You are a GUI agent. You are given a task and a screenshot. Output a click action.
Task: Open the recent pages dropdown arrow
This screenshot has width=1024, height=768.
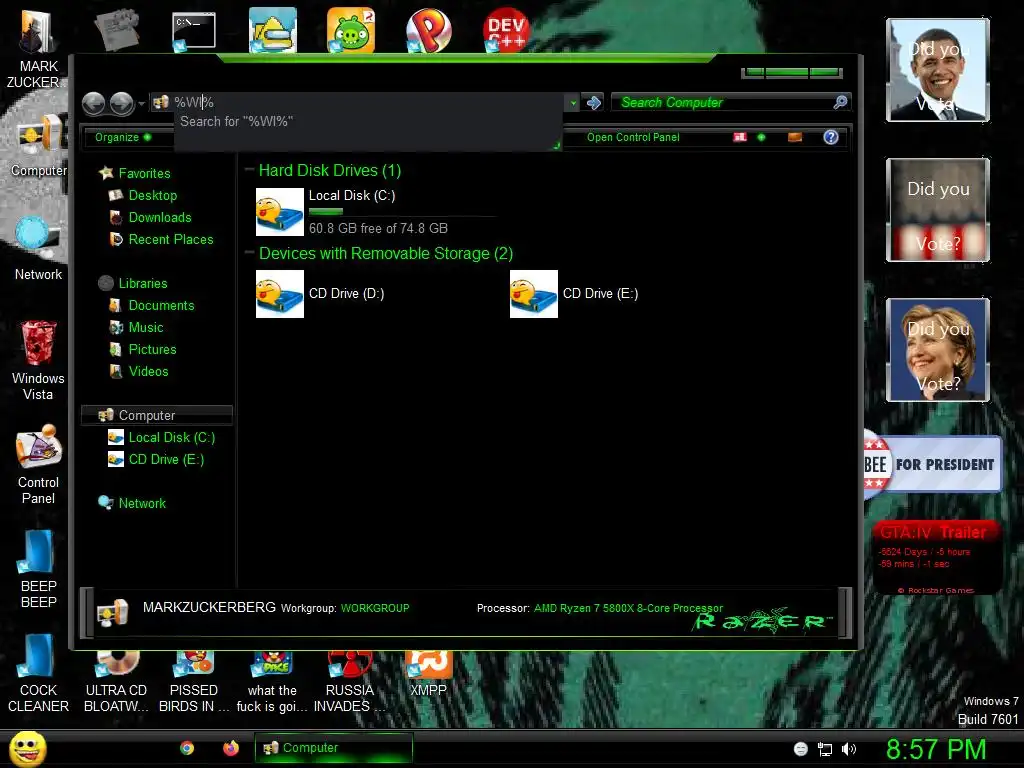click(x=141, y=103)
